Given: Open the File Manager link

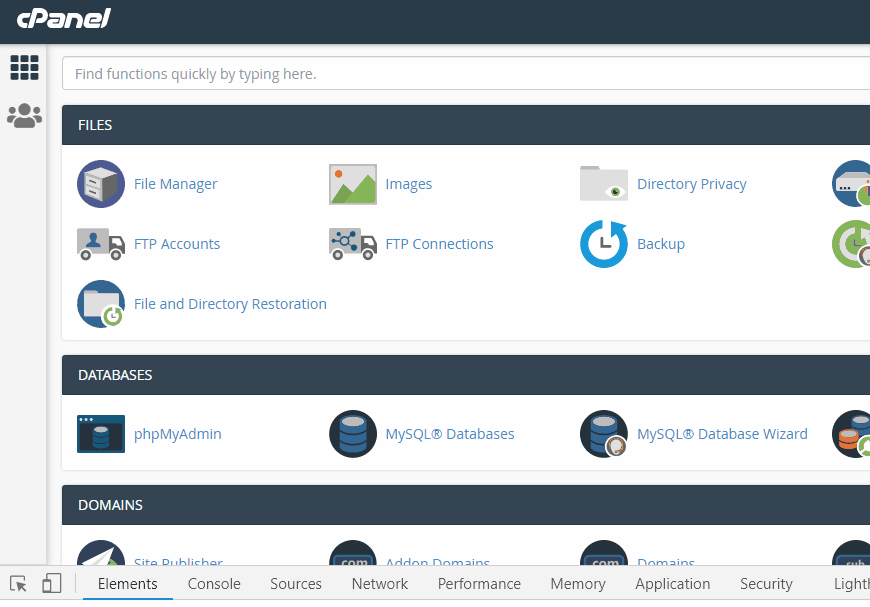Looking at the screenshot, I should [x=175, y=184].
